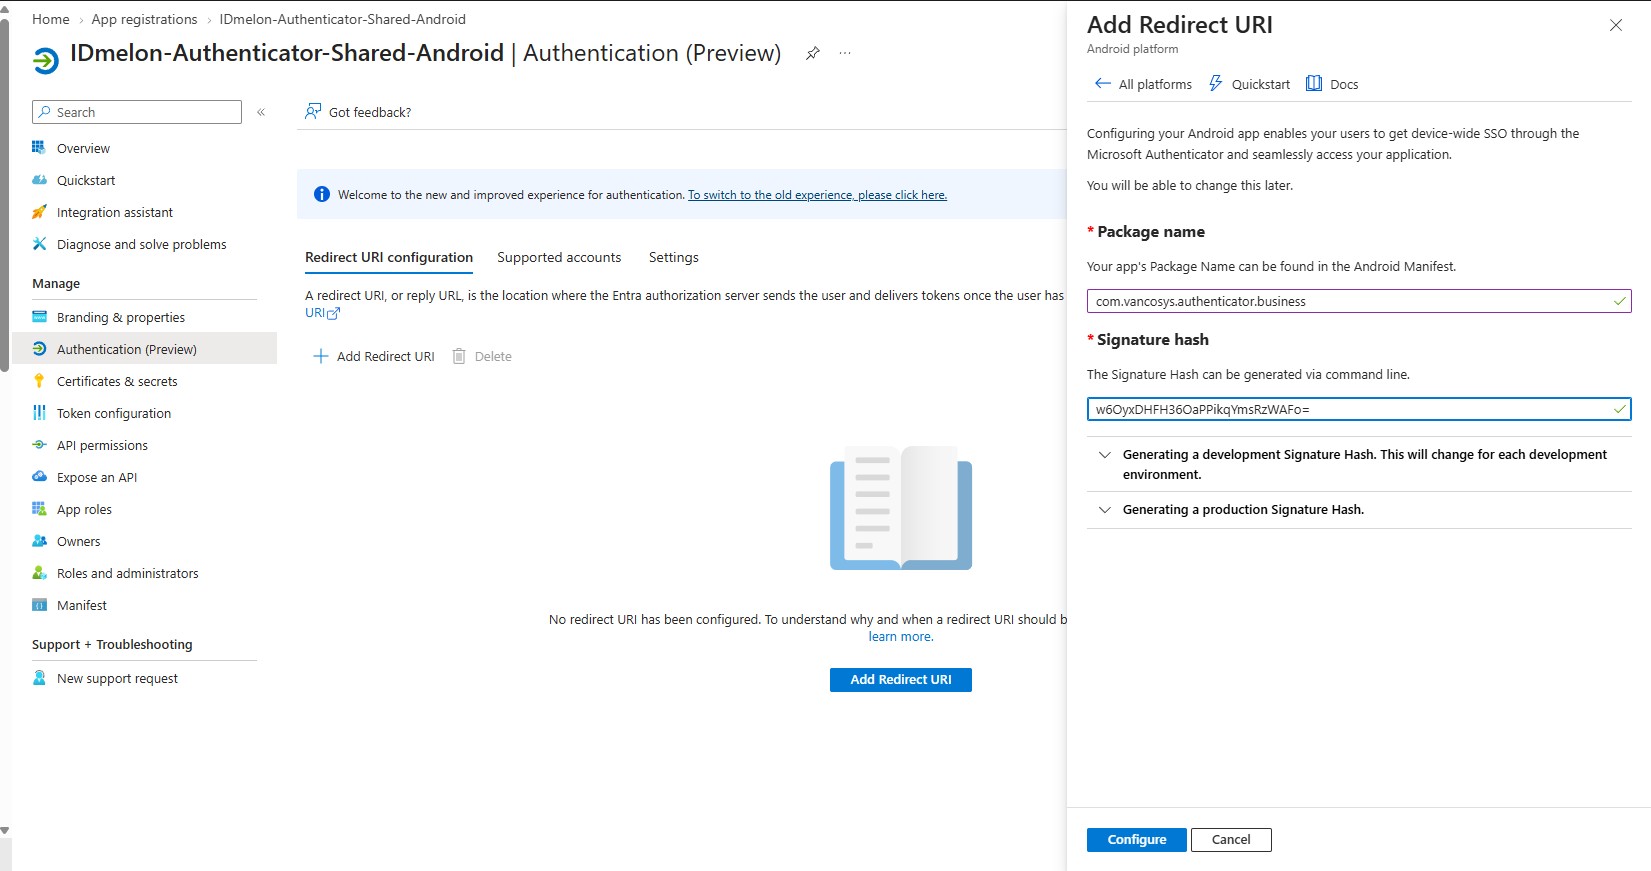Click the Package name input field
The image size is (1651, 871).
(1359, 301)
